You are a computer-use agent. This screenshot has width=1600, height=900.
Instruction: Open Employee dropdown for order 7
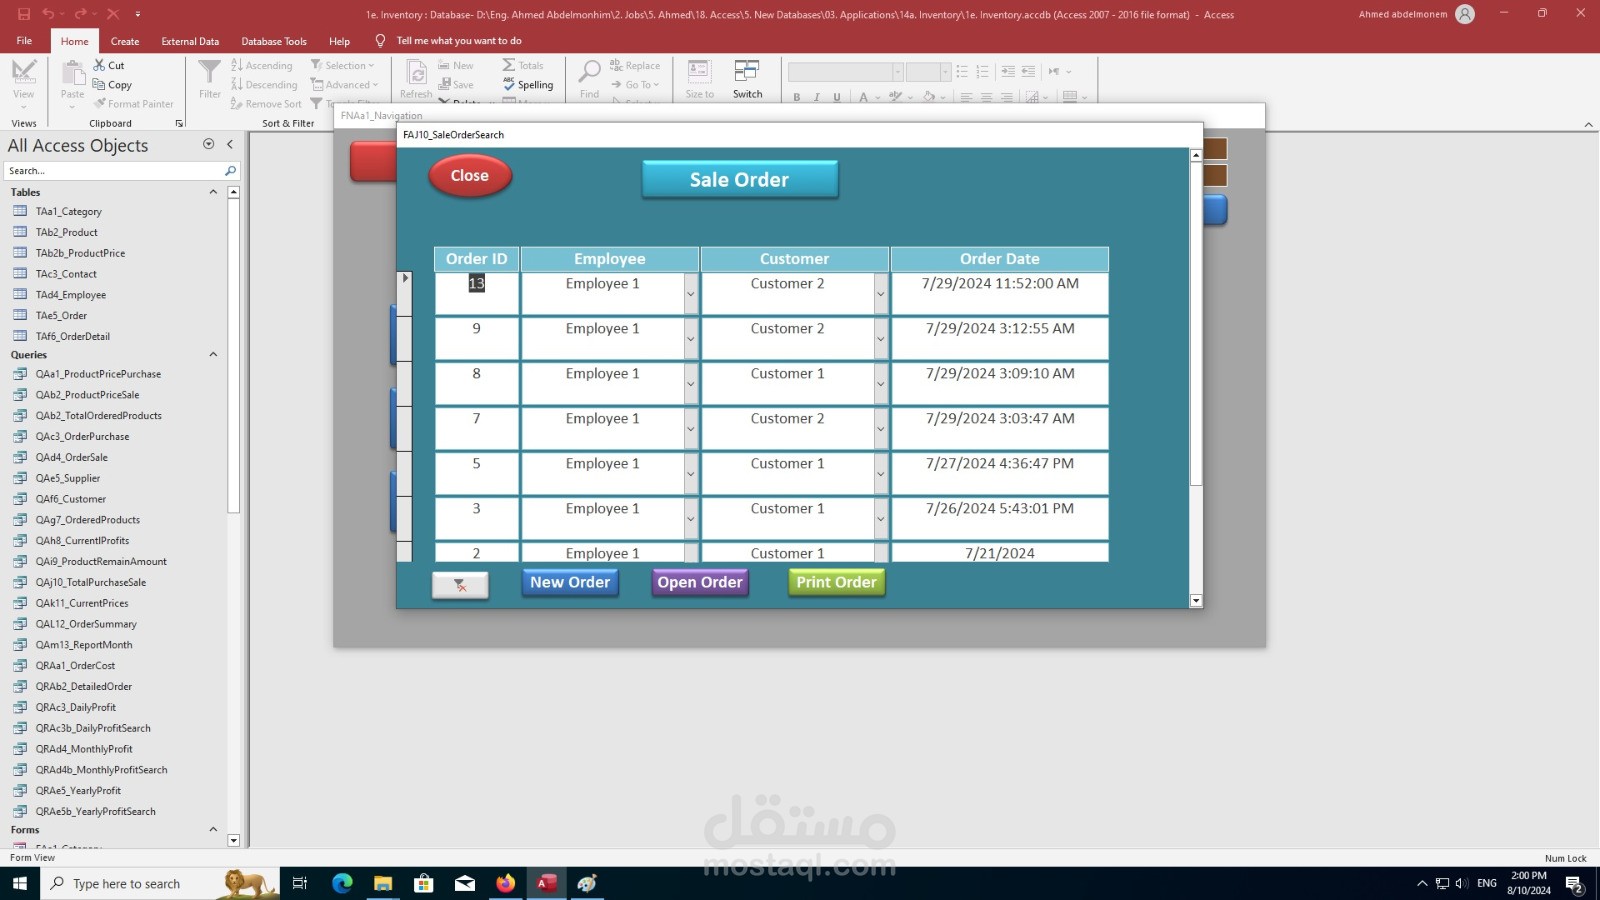coord(690,429)
